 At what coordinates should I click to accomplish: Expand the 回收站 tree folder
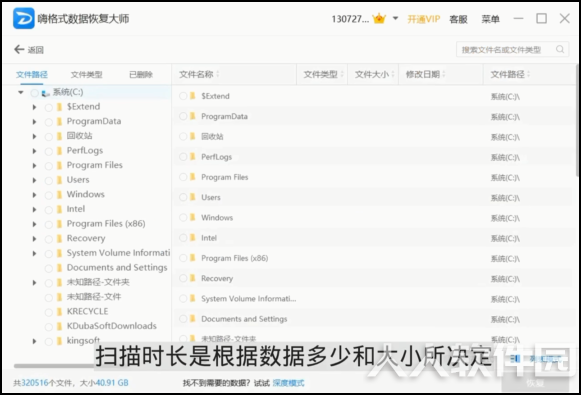pos(34,136)
